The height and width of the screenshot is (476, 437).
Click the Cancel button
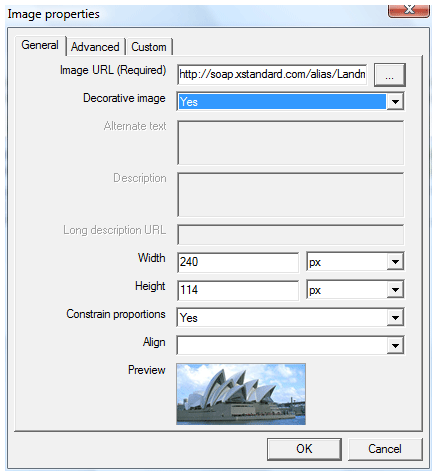[385, 449]
